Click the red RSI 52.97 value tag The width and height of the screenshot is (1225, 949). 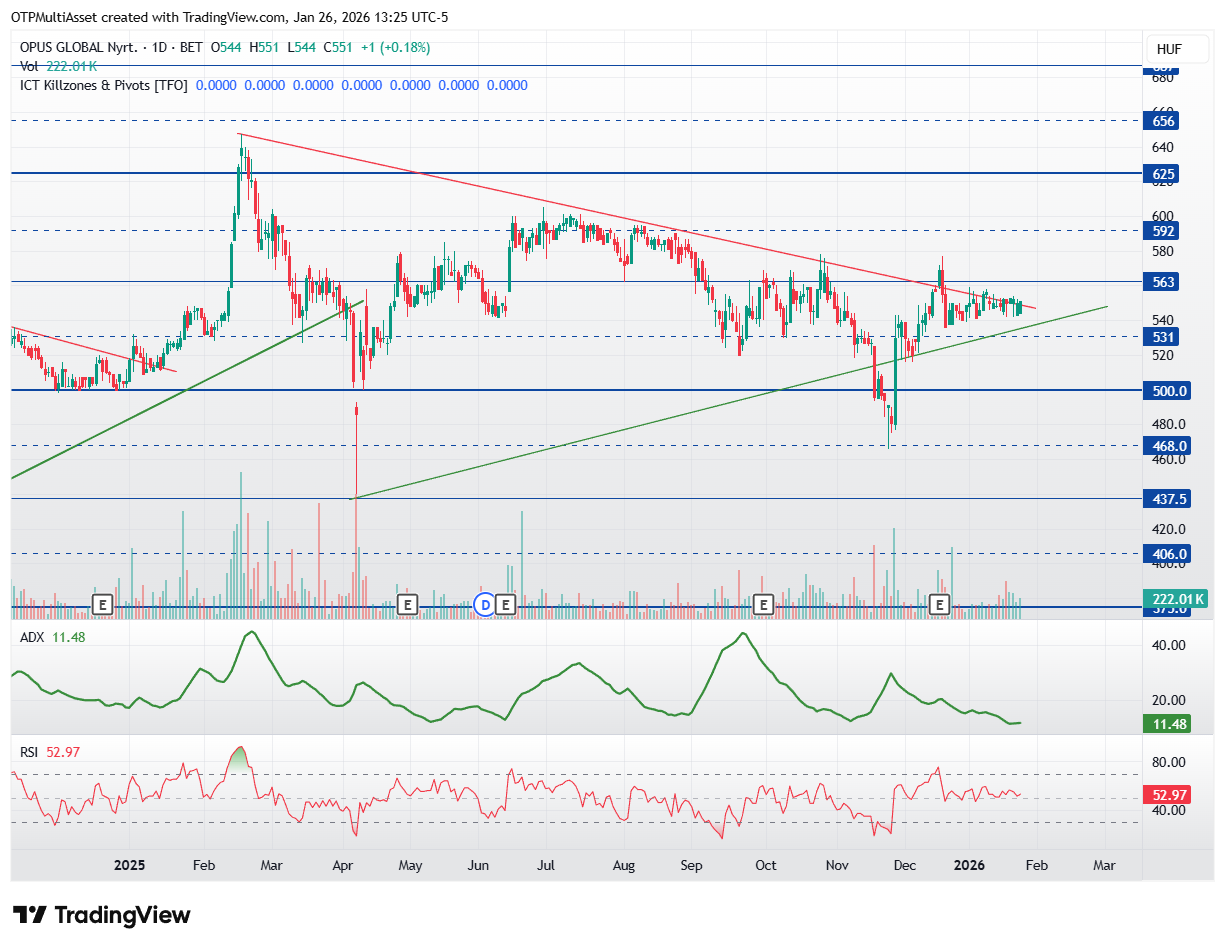coord(1167,795)
